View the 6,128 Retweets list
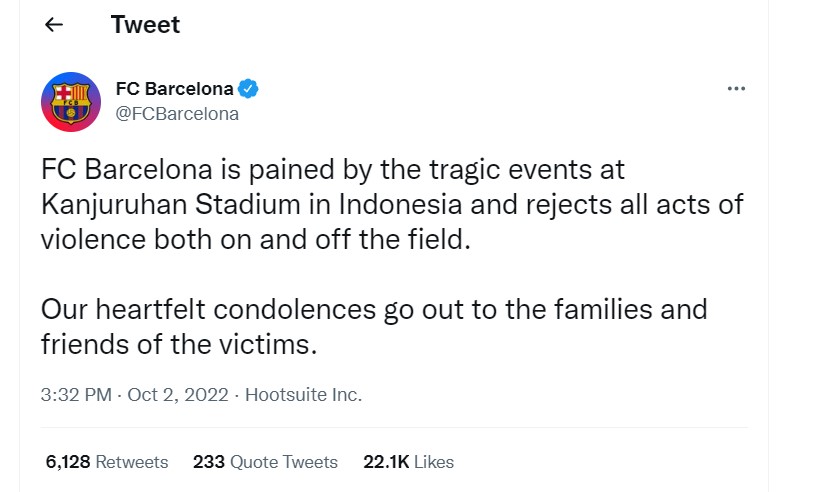This screenshot has height=492, width=817. click(x=107, y=462)
